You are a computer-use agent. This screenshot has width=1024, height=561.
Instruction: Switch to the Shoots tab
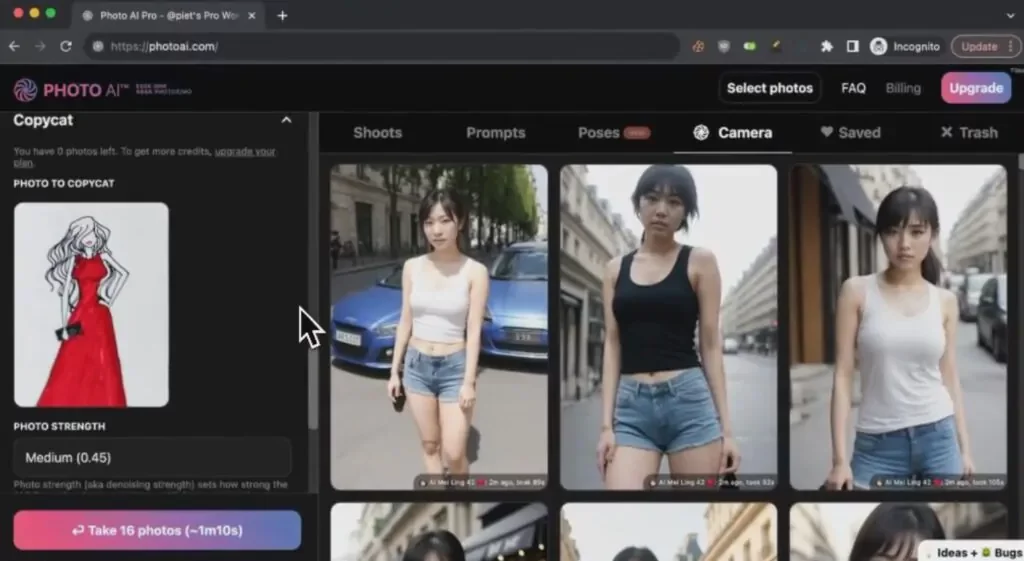(377, 132)
